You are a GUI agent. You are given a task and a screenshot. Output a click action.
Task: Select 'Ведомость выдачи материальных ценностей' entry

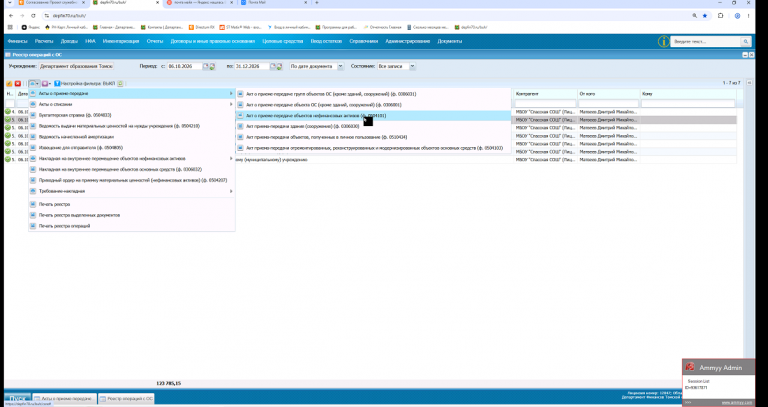[132, 126]
